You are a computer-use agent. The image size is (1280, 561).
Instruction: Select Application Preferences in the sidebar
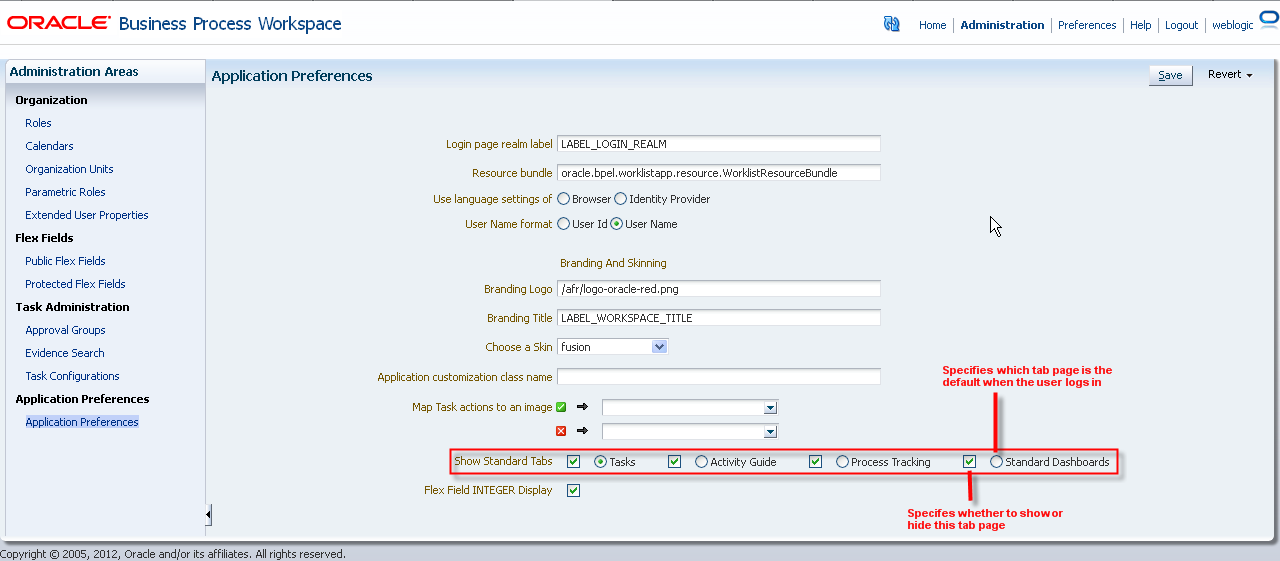pos(82,422)
